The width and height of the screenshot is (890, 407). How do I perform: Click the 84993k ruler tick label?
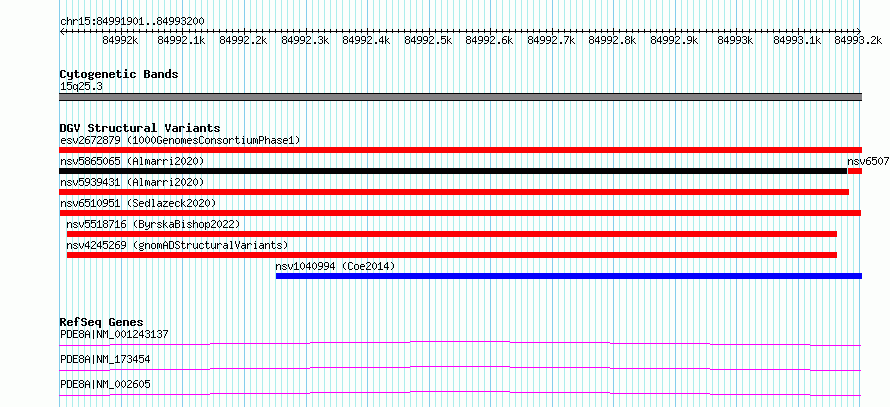tap(736, 40)
